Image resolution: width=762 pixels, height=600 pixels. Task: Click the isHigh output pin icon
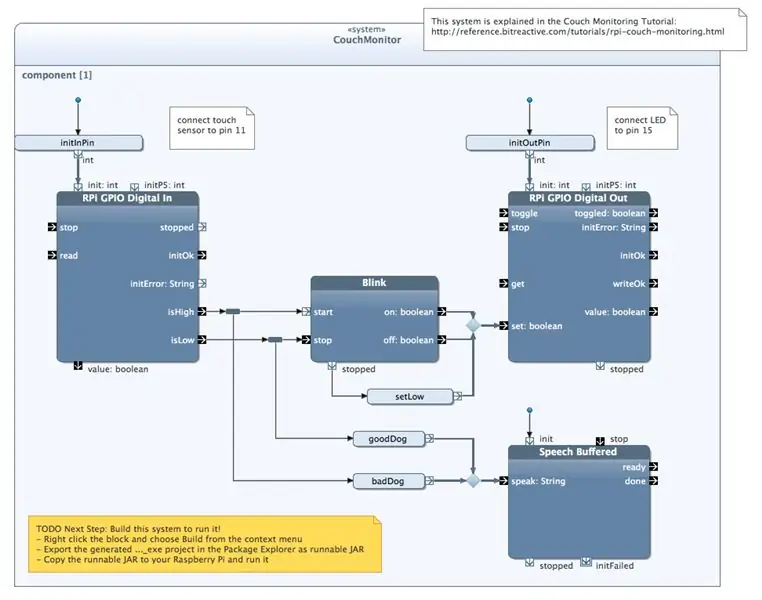coord(202,311)
